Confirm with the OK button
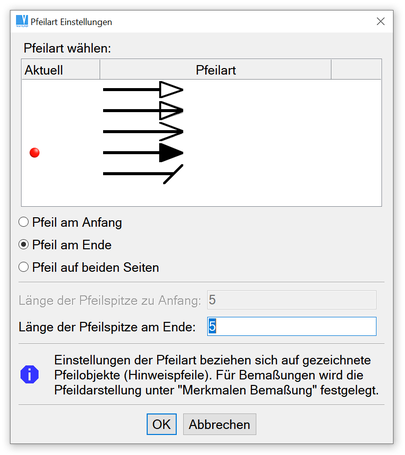This screenshot has width=405, height=455. [162, 424]
